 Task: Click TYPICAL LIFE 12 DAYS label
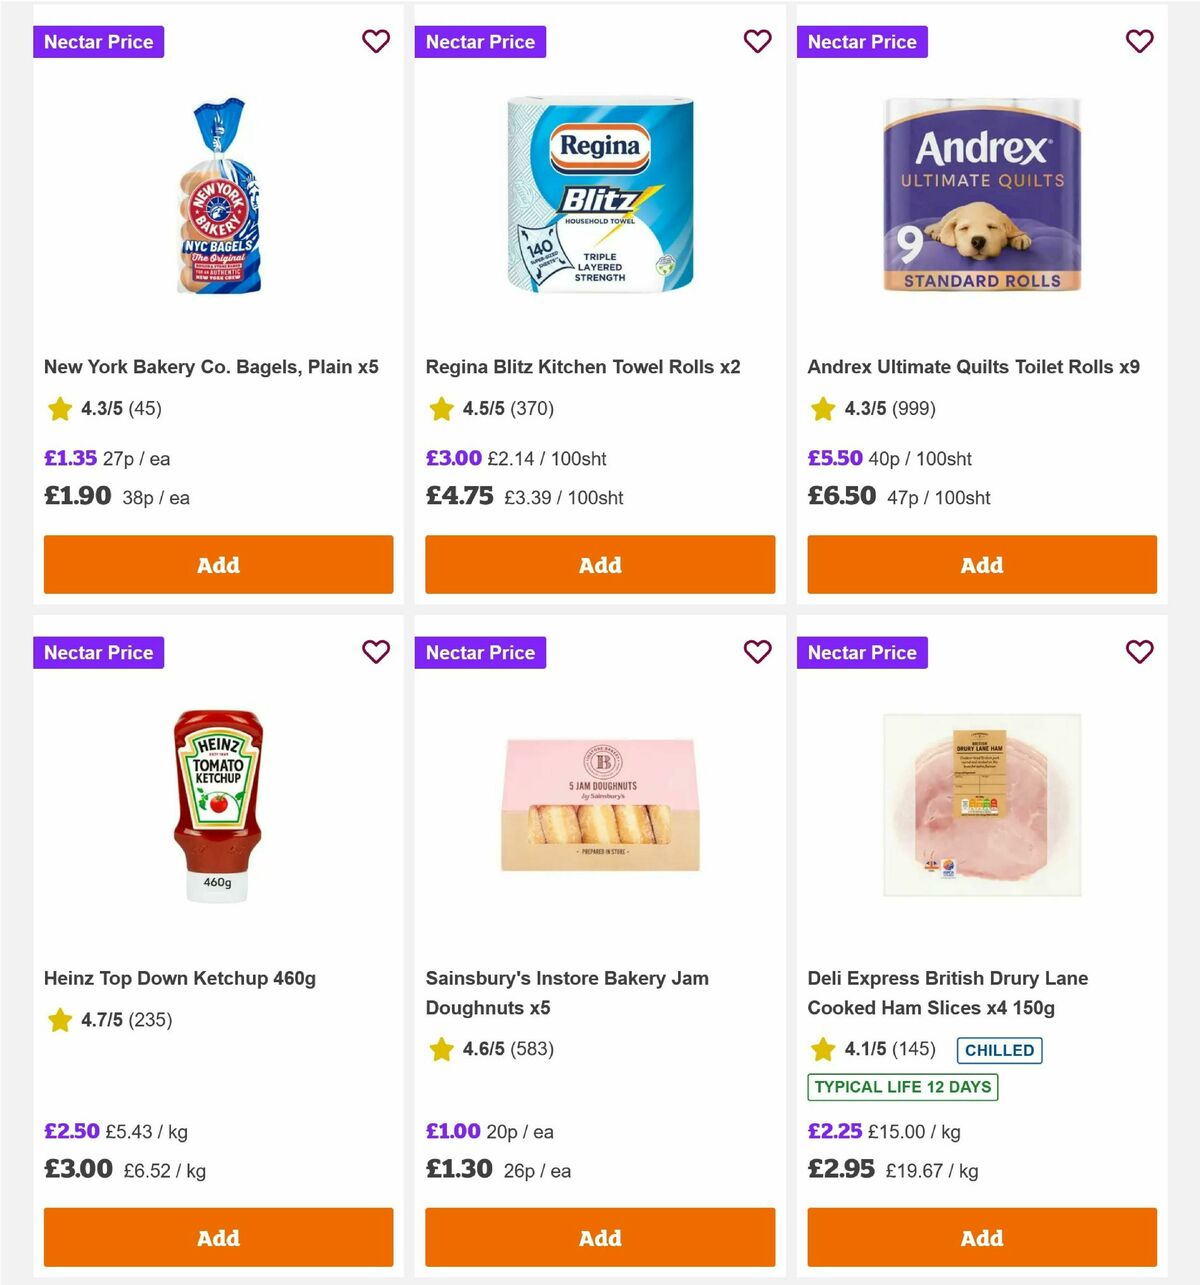(902, 1087)
